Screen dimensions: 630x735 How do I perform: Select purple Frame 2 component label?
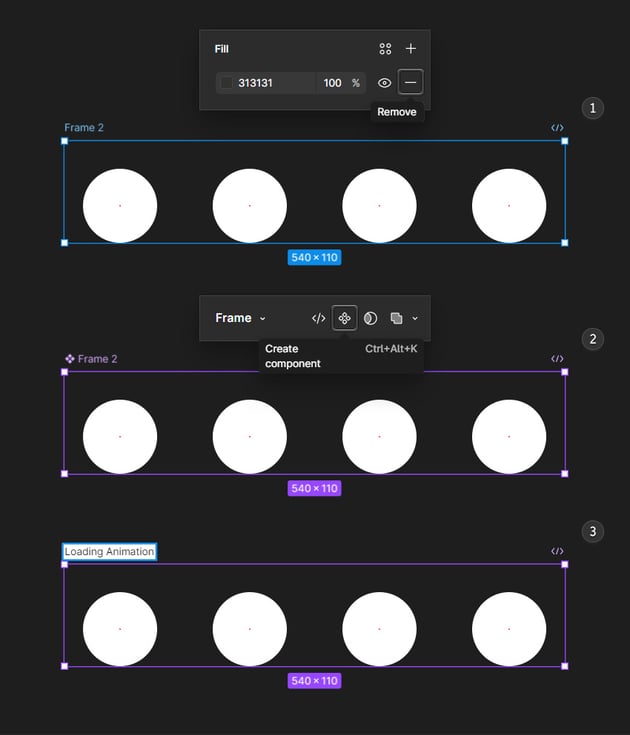(x=91, y=359)
